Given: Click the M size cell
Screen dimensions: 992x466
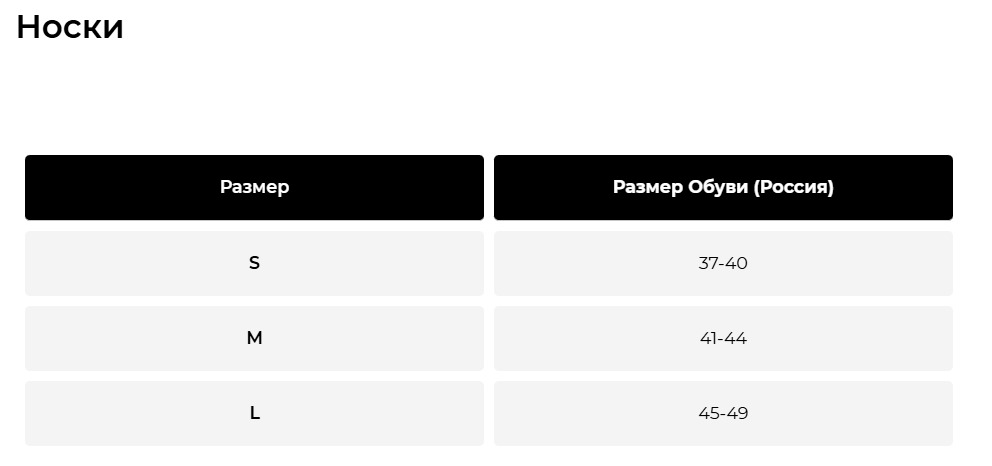Looking at the screenshot, I should coord(254,338).
